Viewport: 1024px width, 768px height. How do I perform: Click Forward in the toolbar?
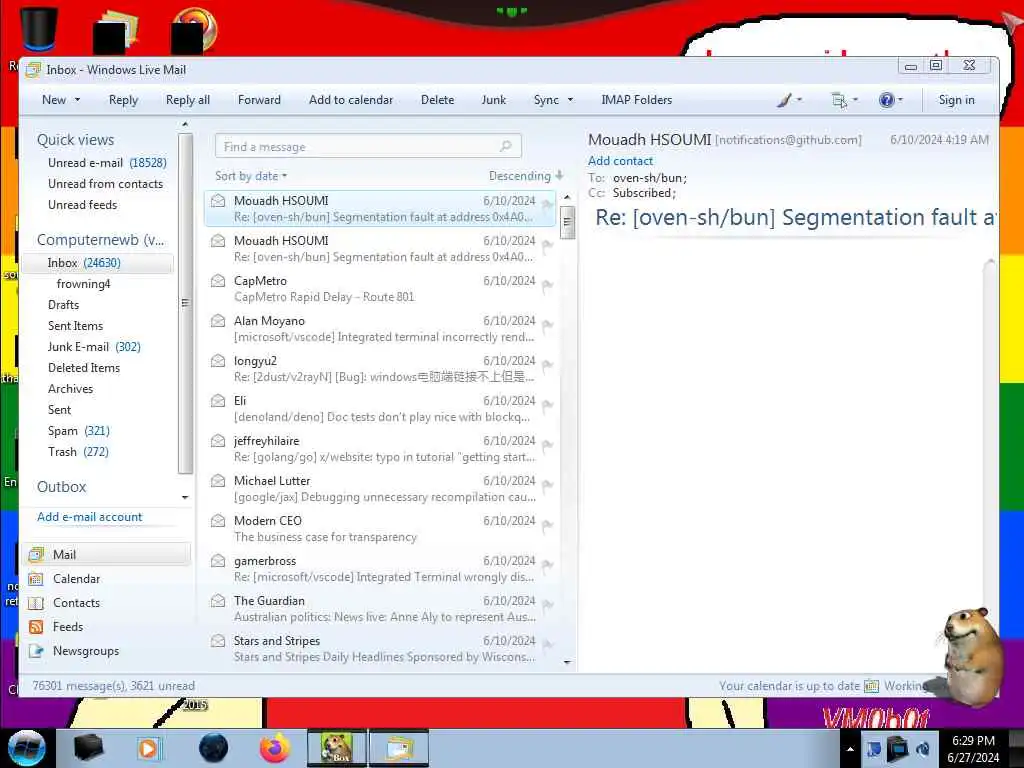tap(259, 100)
